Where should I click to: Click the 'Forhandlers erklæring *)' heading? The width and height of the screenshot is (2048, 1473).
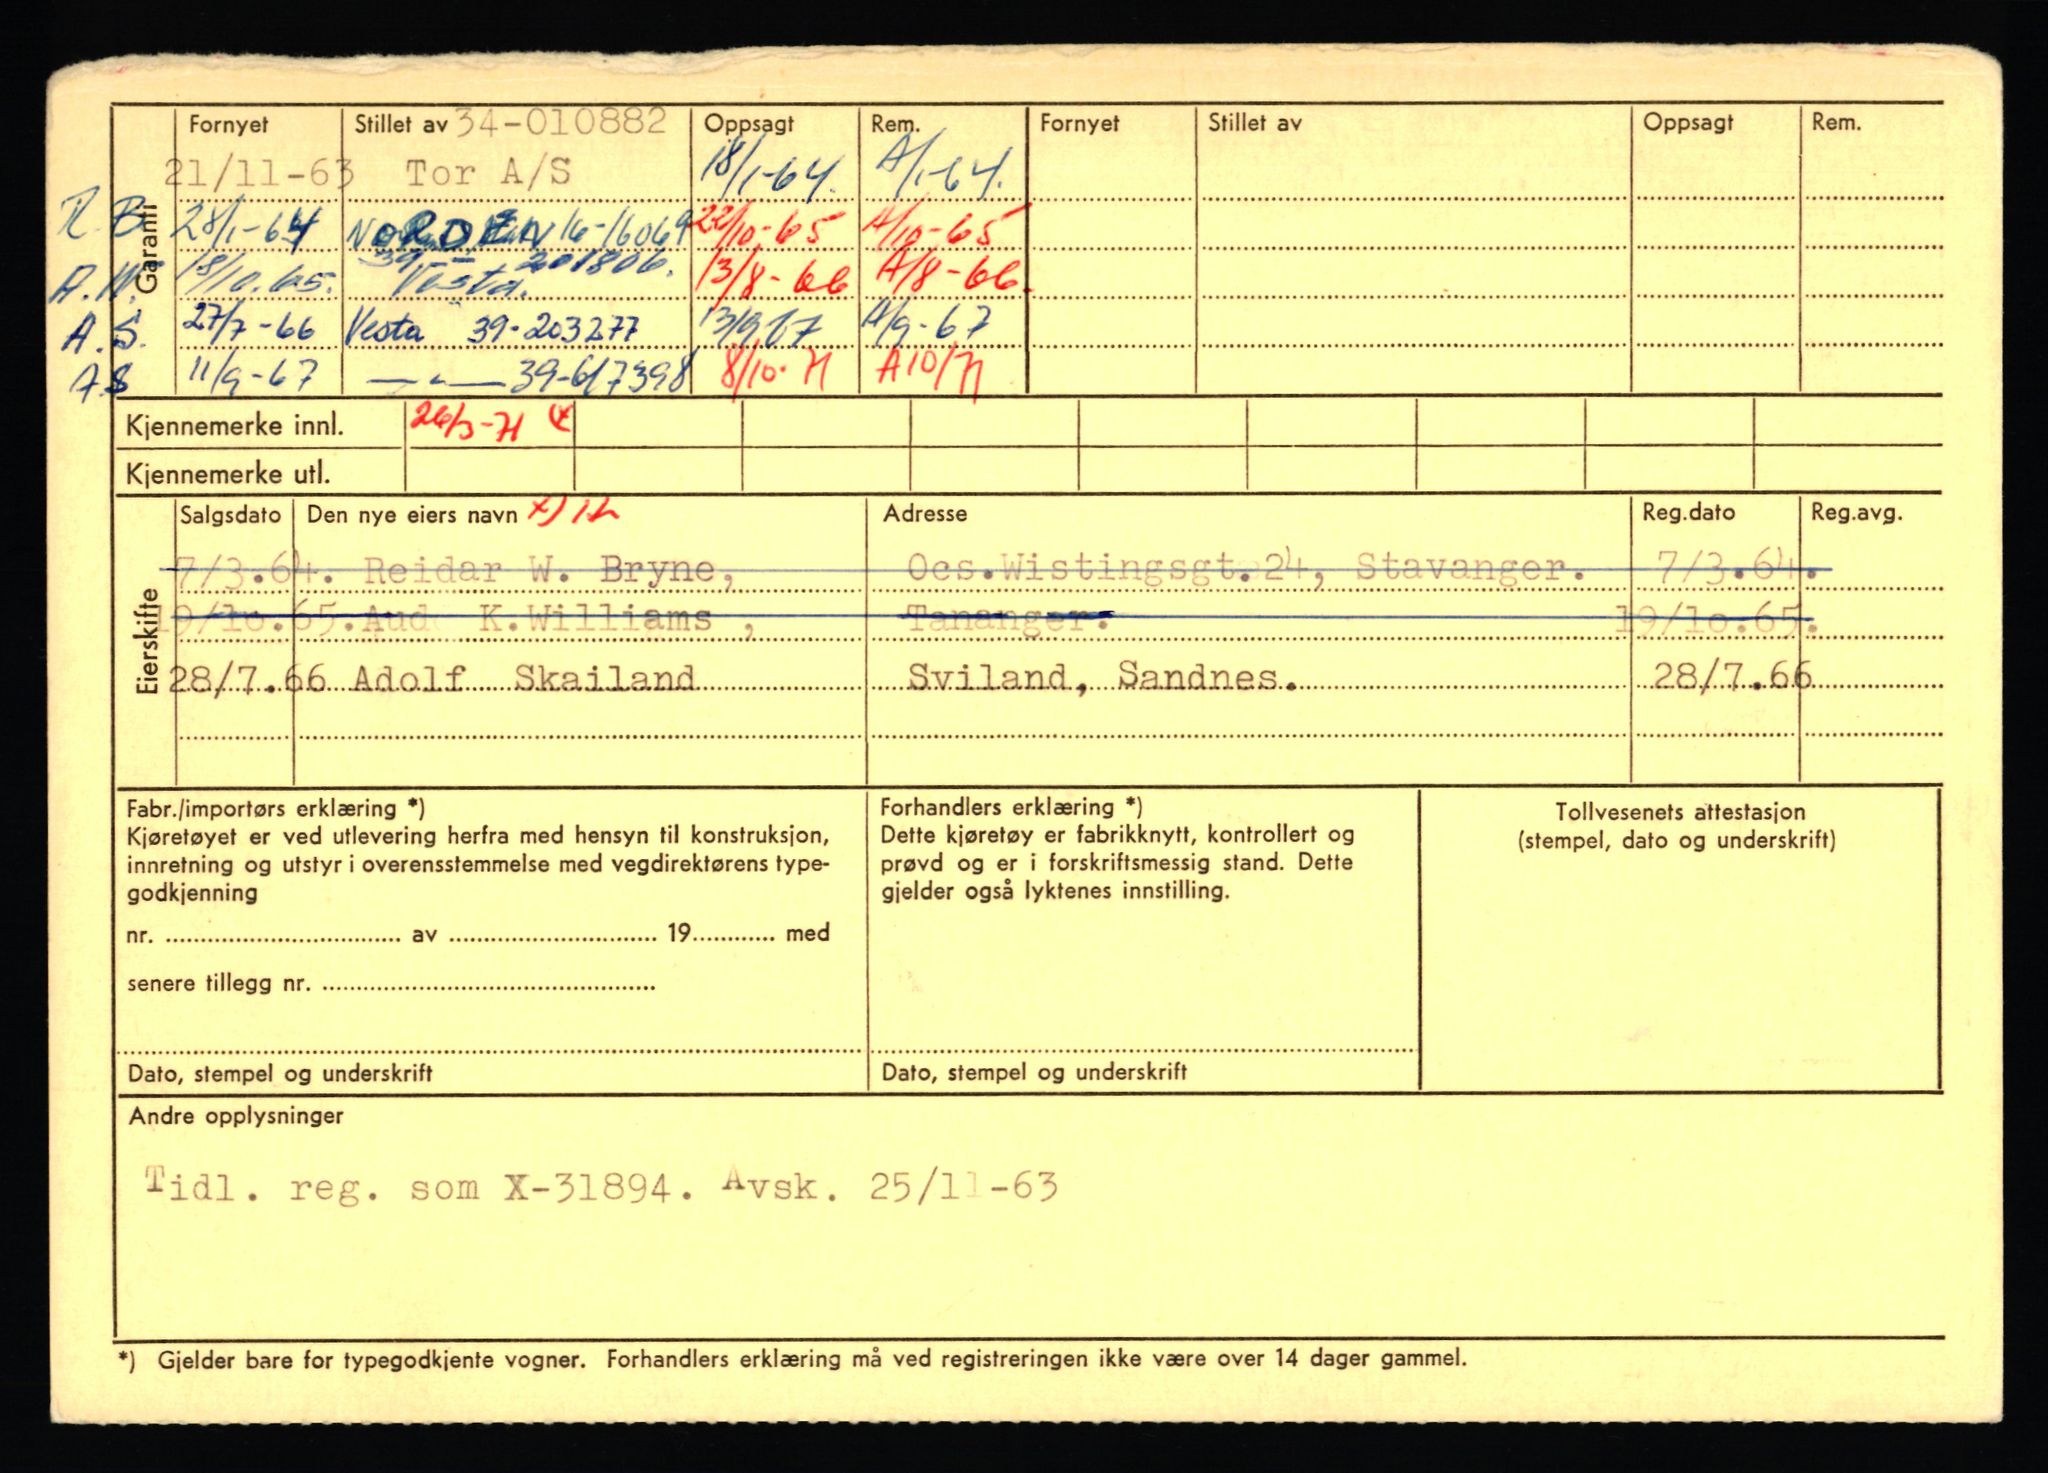coord(1011,807)
